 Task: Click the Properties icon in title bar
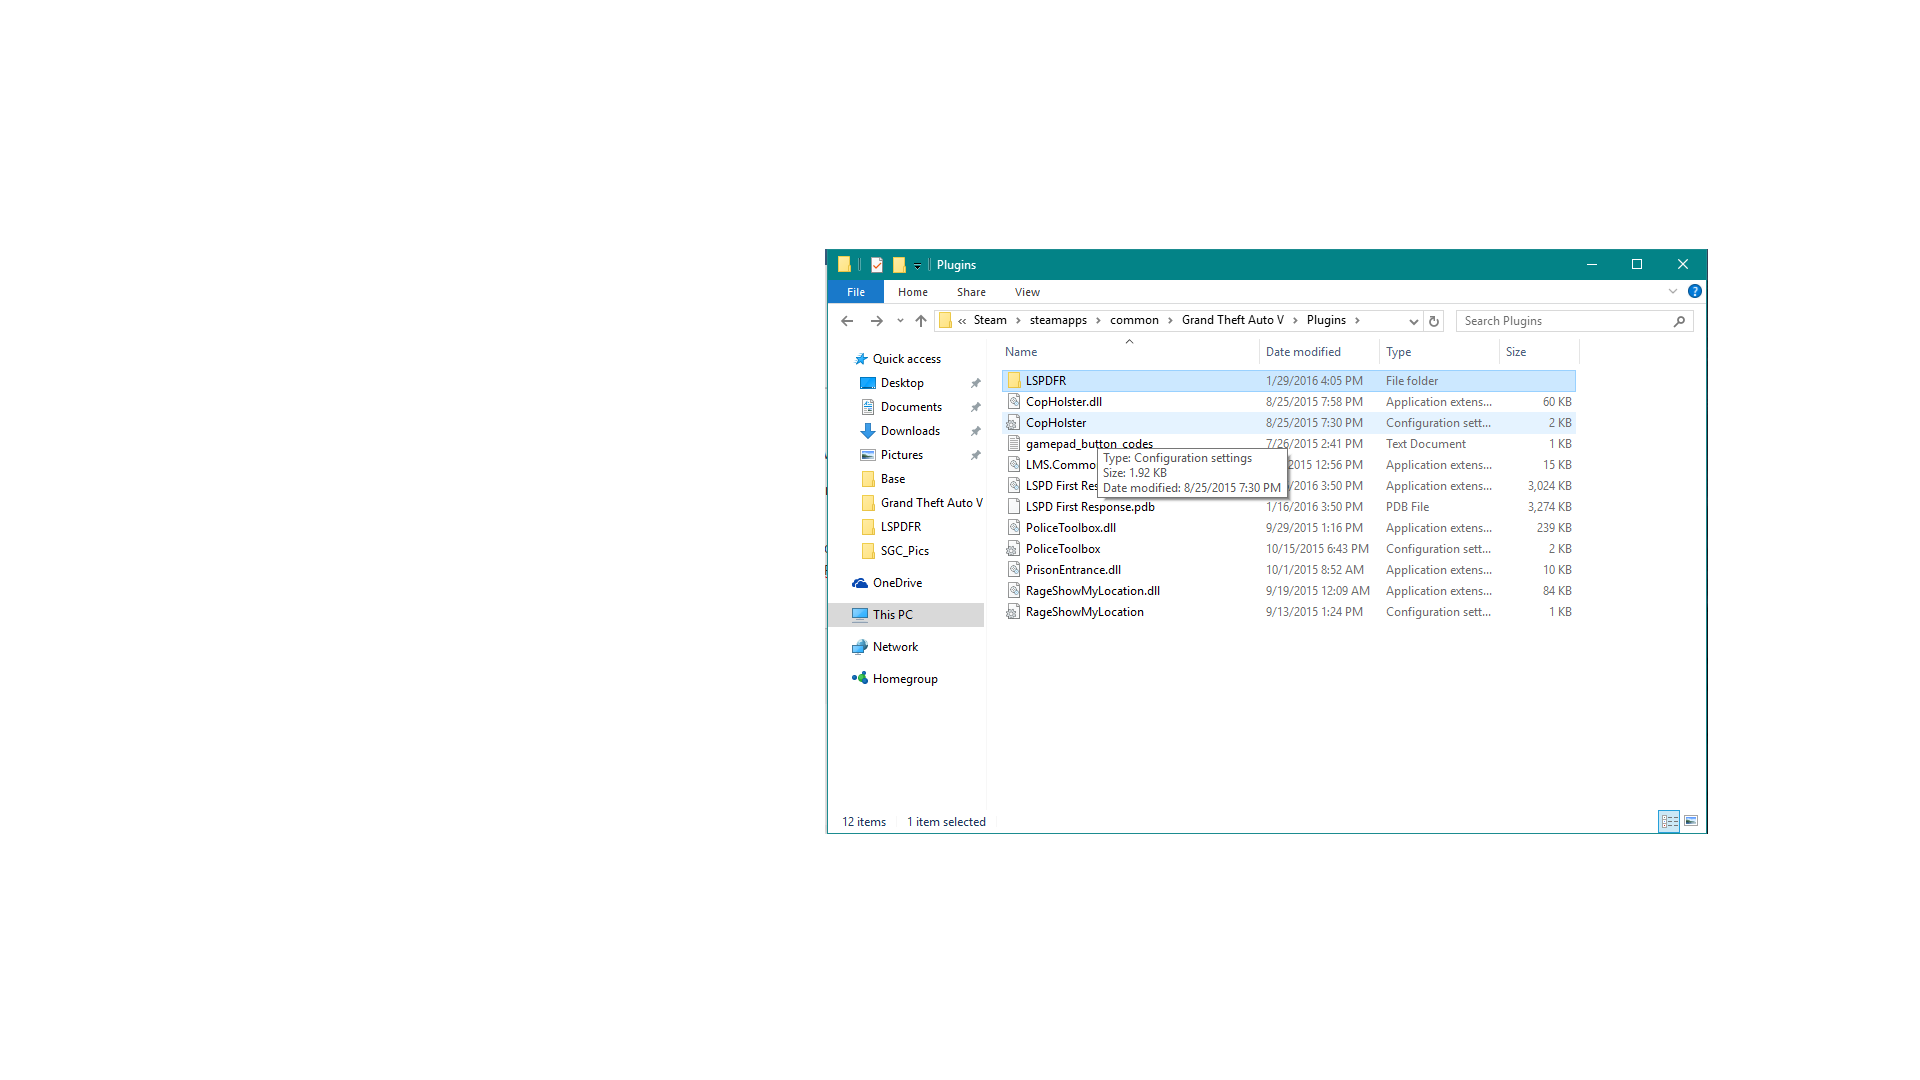[877, 265]
